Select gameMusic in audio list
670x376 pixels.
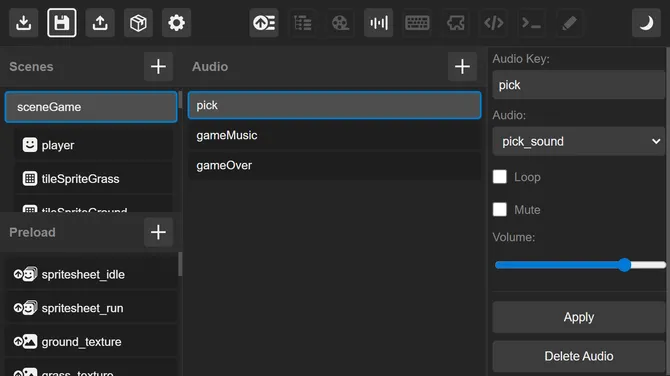coord(335,135)
